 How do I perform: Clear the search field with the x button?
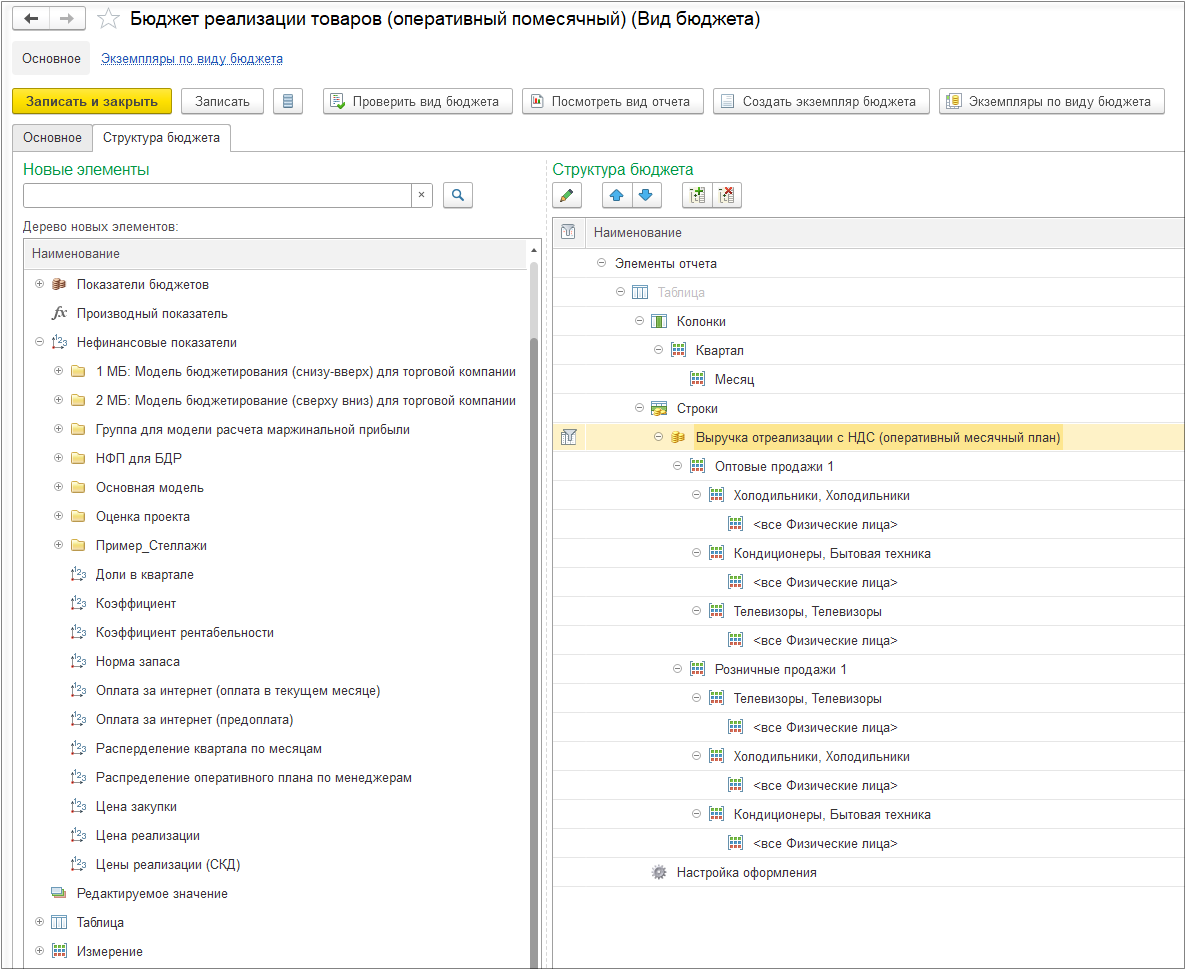[421, 196]
